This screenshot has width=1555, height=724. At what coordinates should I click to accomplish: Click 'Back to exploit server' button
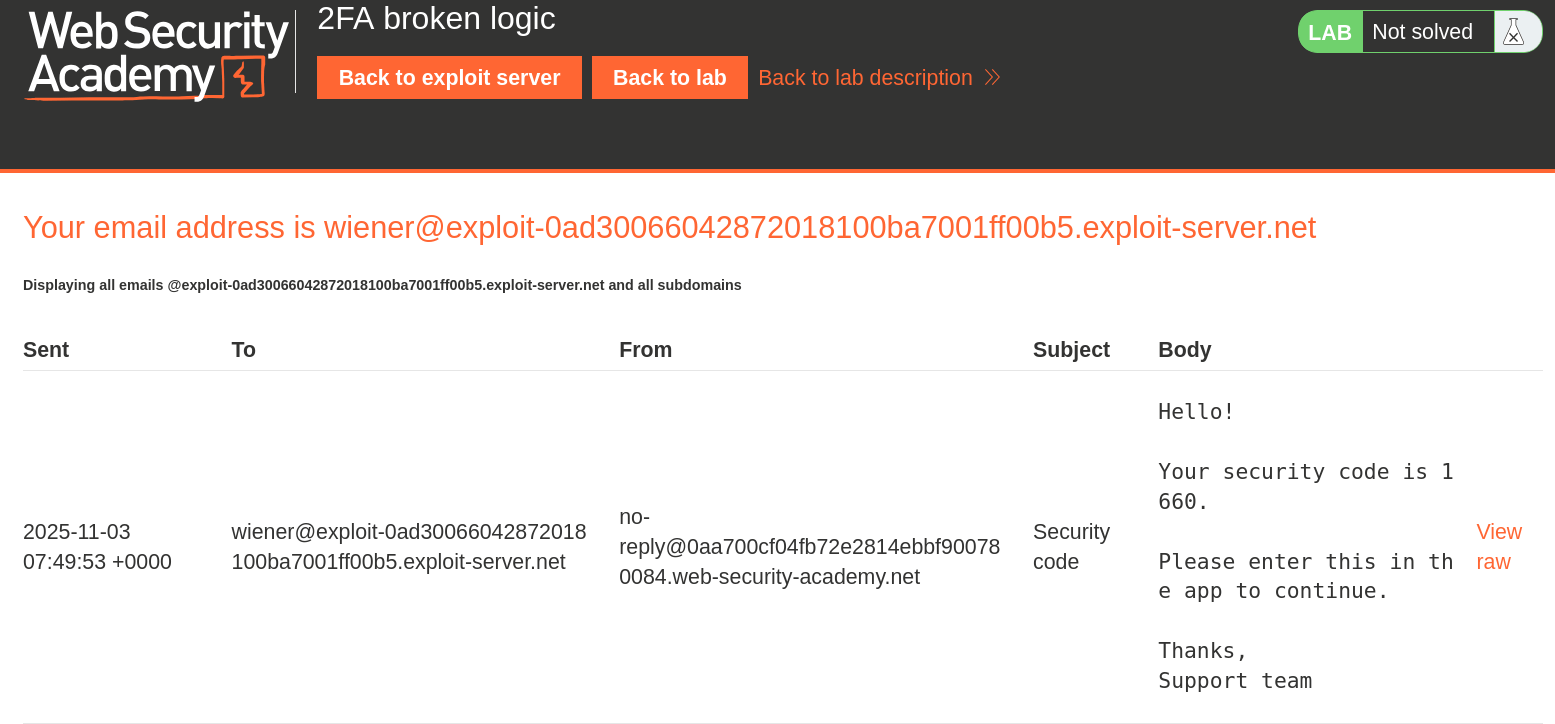pos(448,77)
